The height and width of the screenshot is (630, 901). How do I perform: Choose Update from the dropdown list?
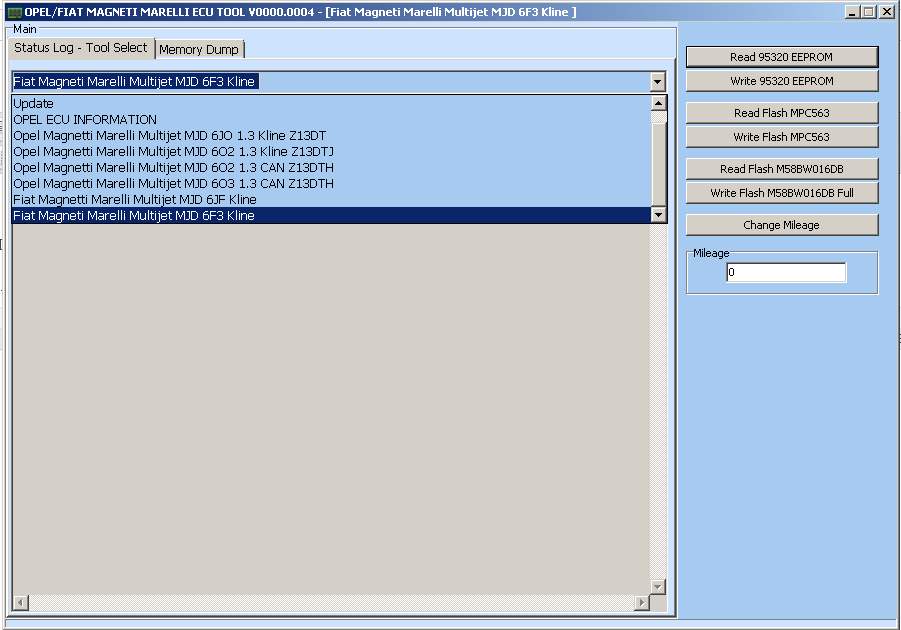332,103
